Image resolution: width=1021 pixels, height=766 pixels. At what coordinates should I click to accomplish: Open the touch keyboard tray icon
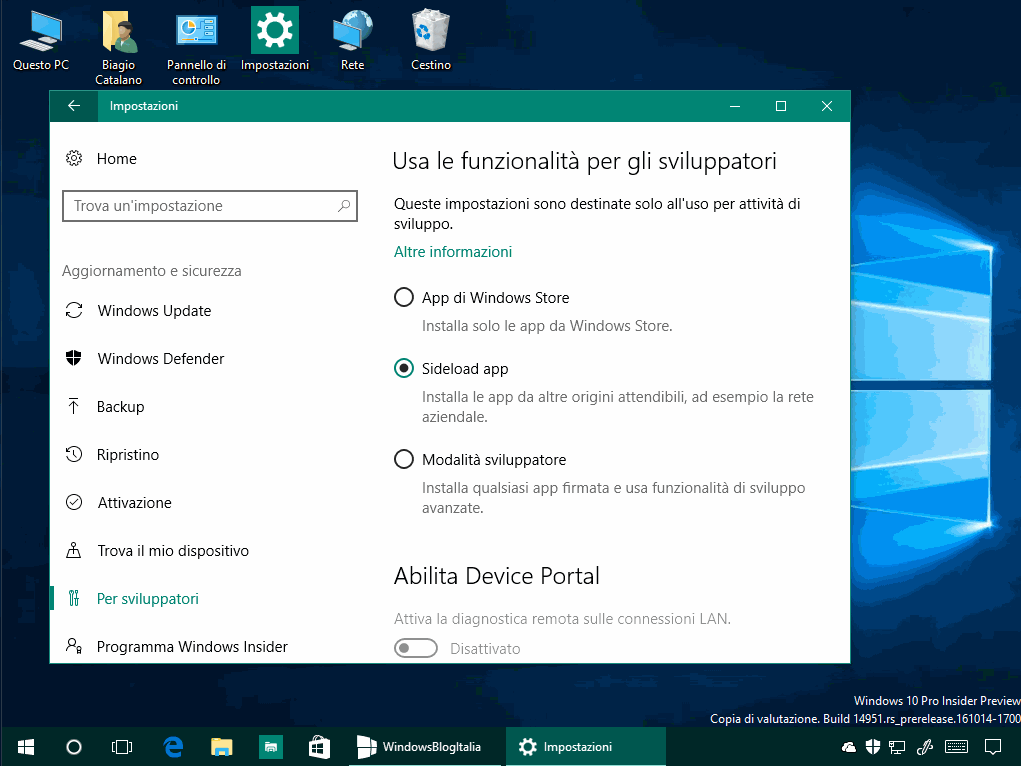(957, 746)
